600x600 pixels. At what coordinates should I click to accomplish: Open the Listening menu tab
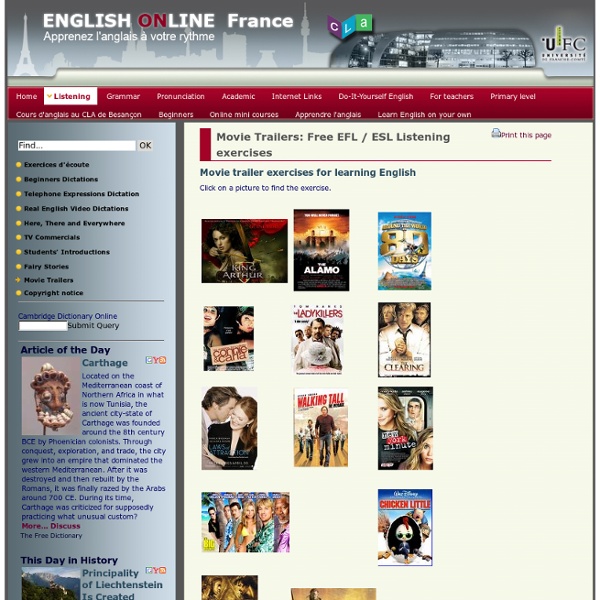(x=70, y=97)
